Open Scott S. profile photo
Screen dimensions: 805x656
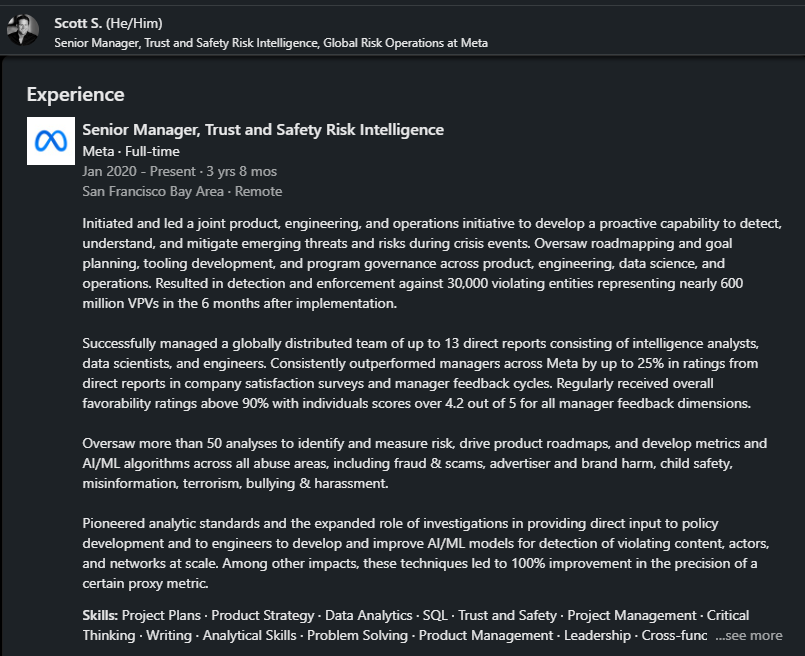click(23, 31)
